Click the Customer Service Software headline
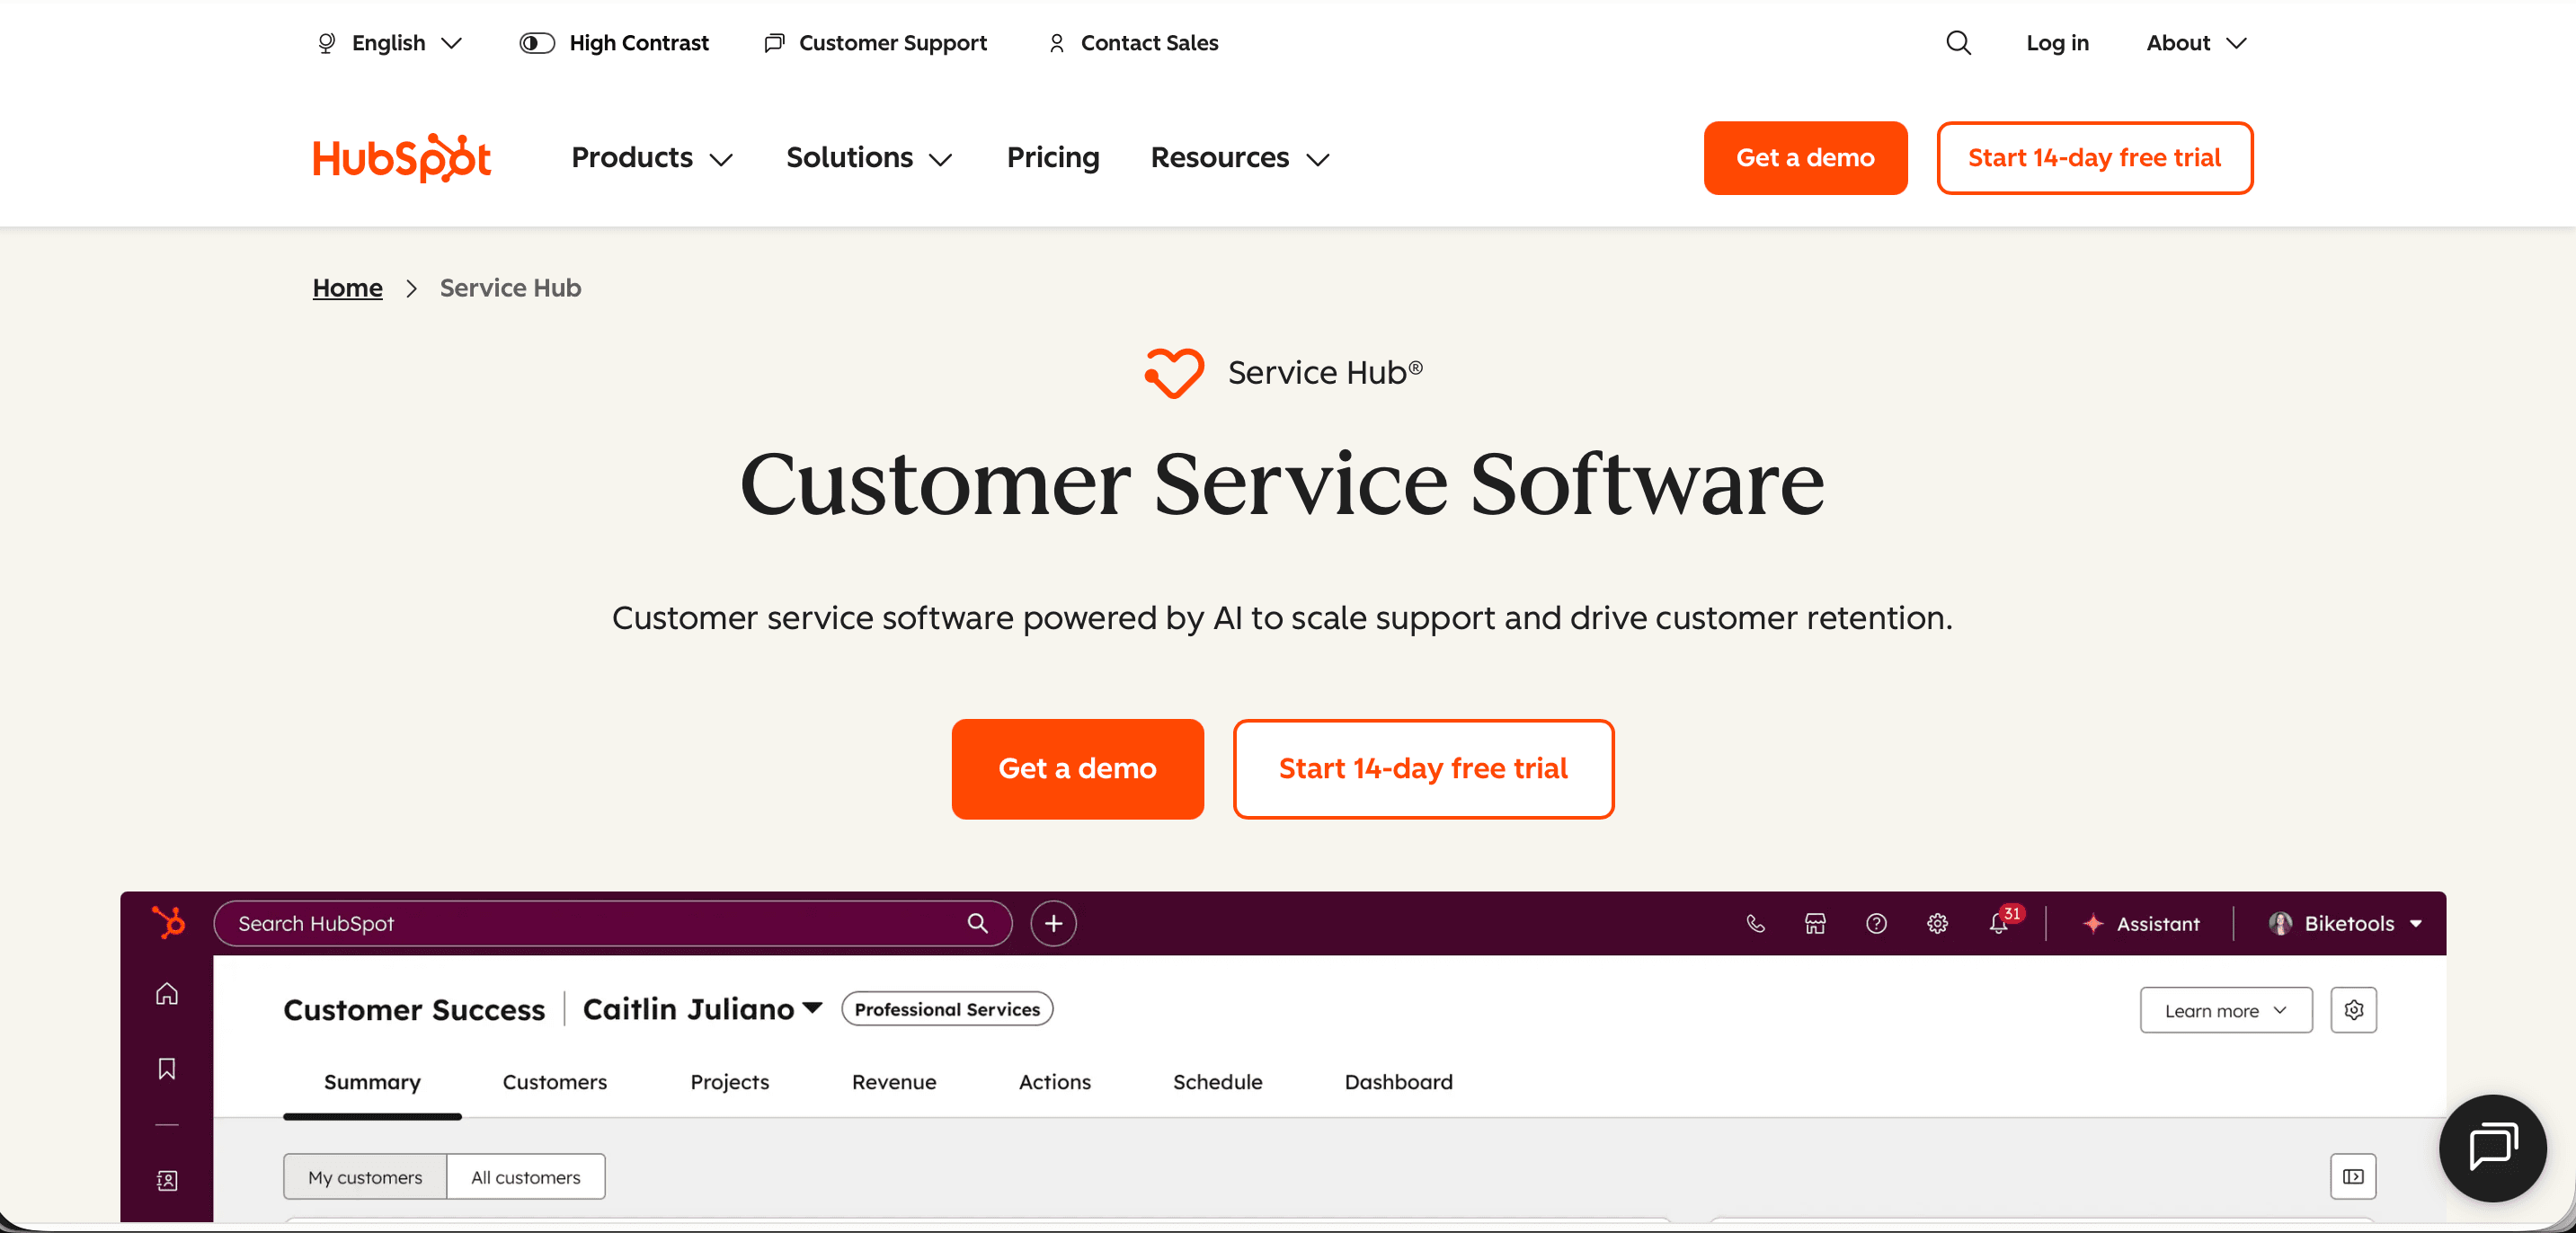Image resolution: width=2576 pixels, height=1233 pixels. click(1282, 484)
